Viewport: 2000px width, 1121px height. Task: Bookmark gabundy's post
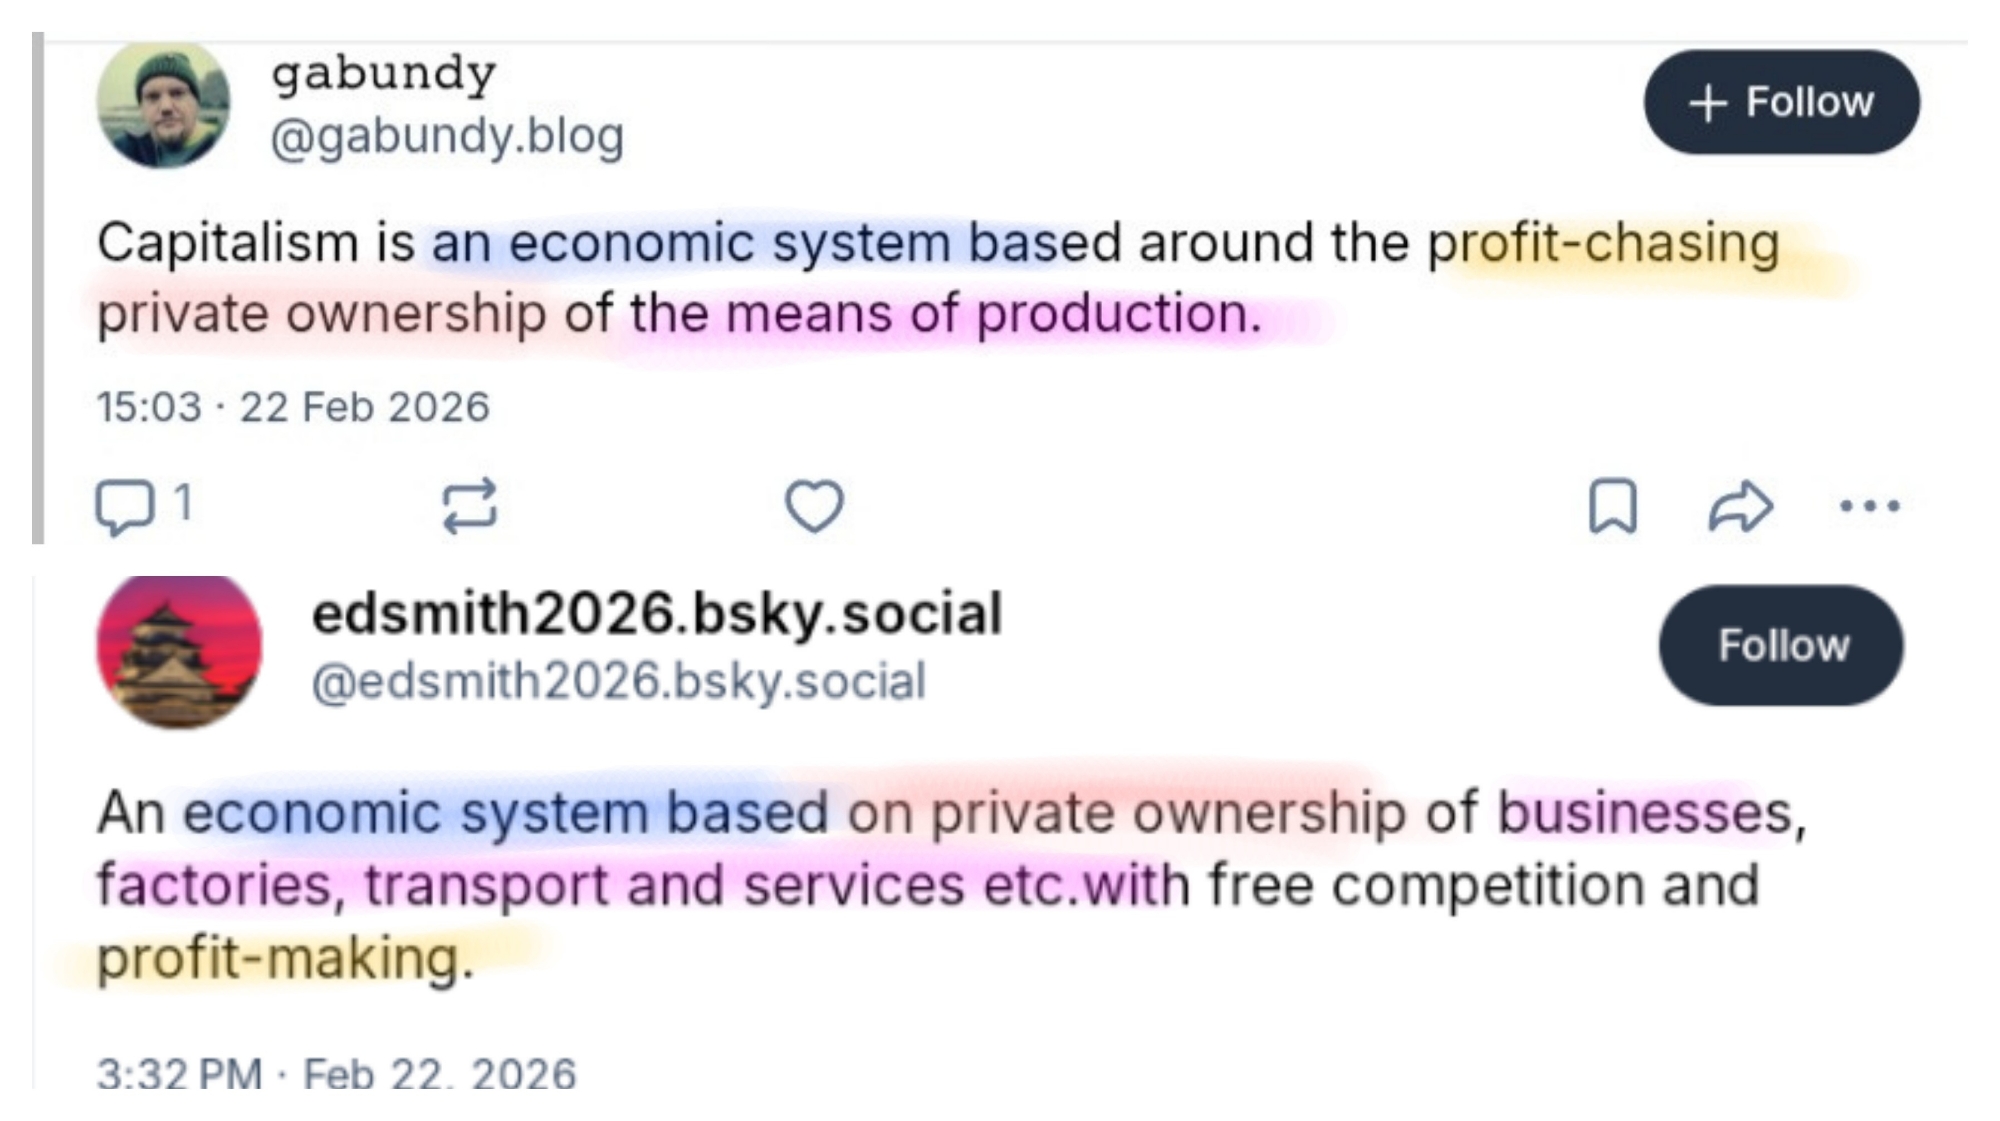pyautogui.click(x=1613, y=505)
